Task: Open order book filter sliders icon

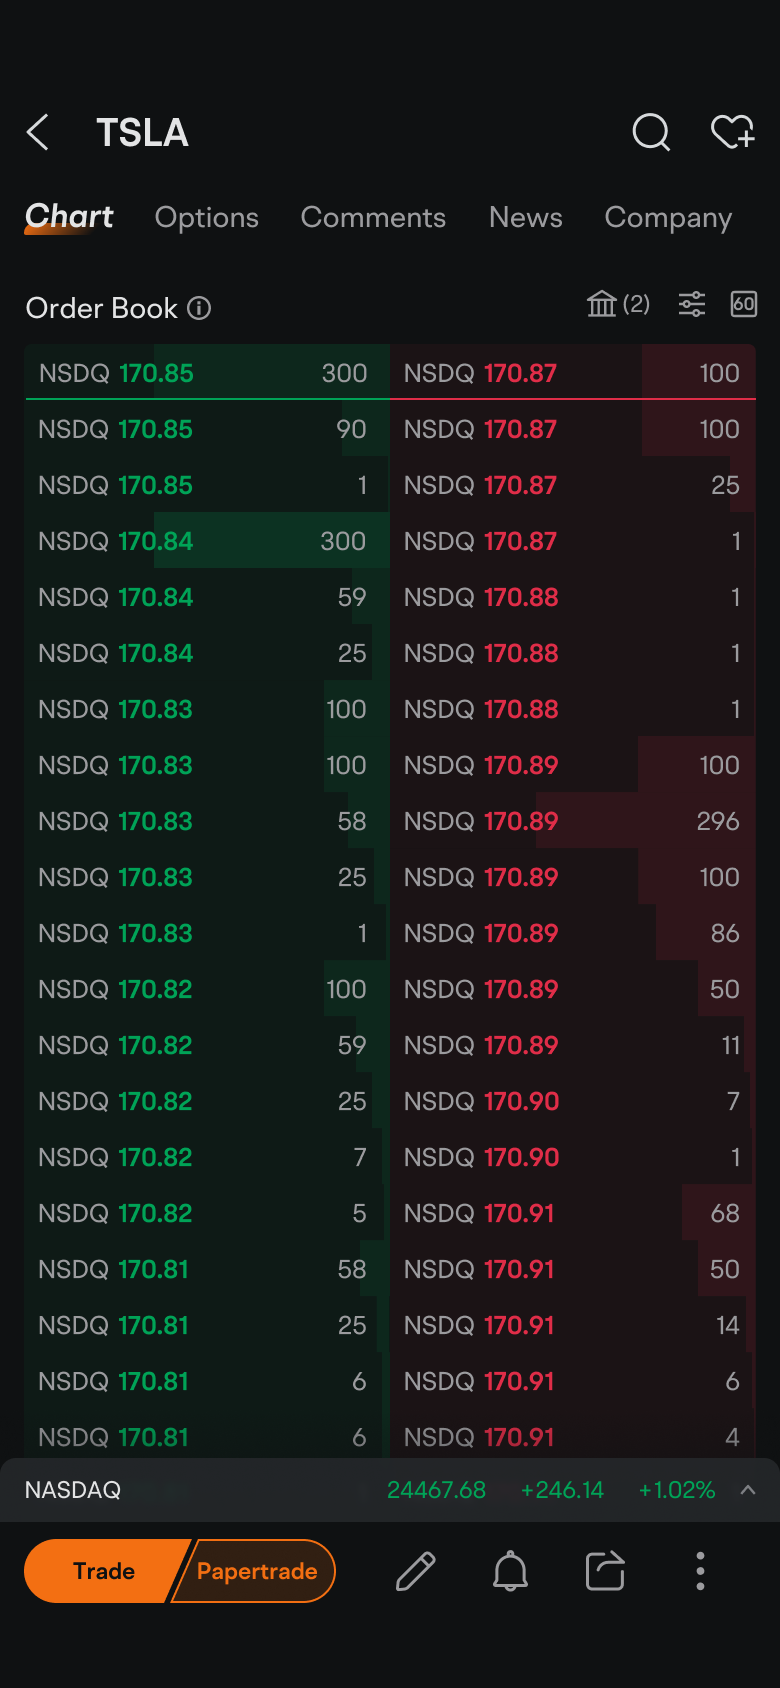Action: pyautogui.click(x=692, y=304)
